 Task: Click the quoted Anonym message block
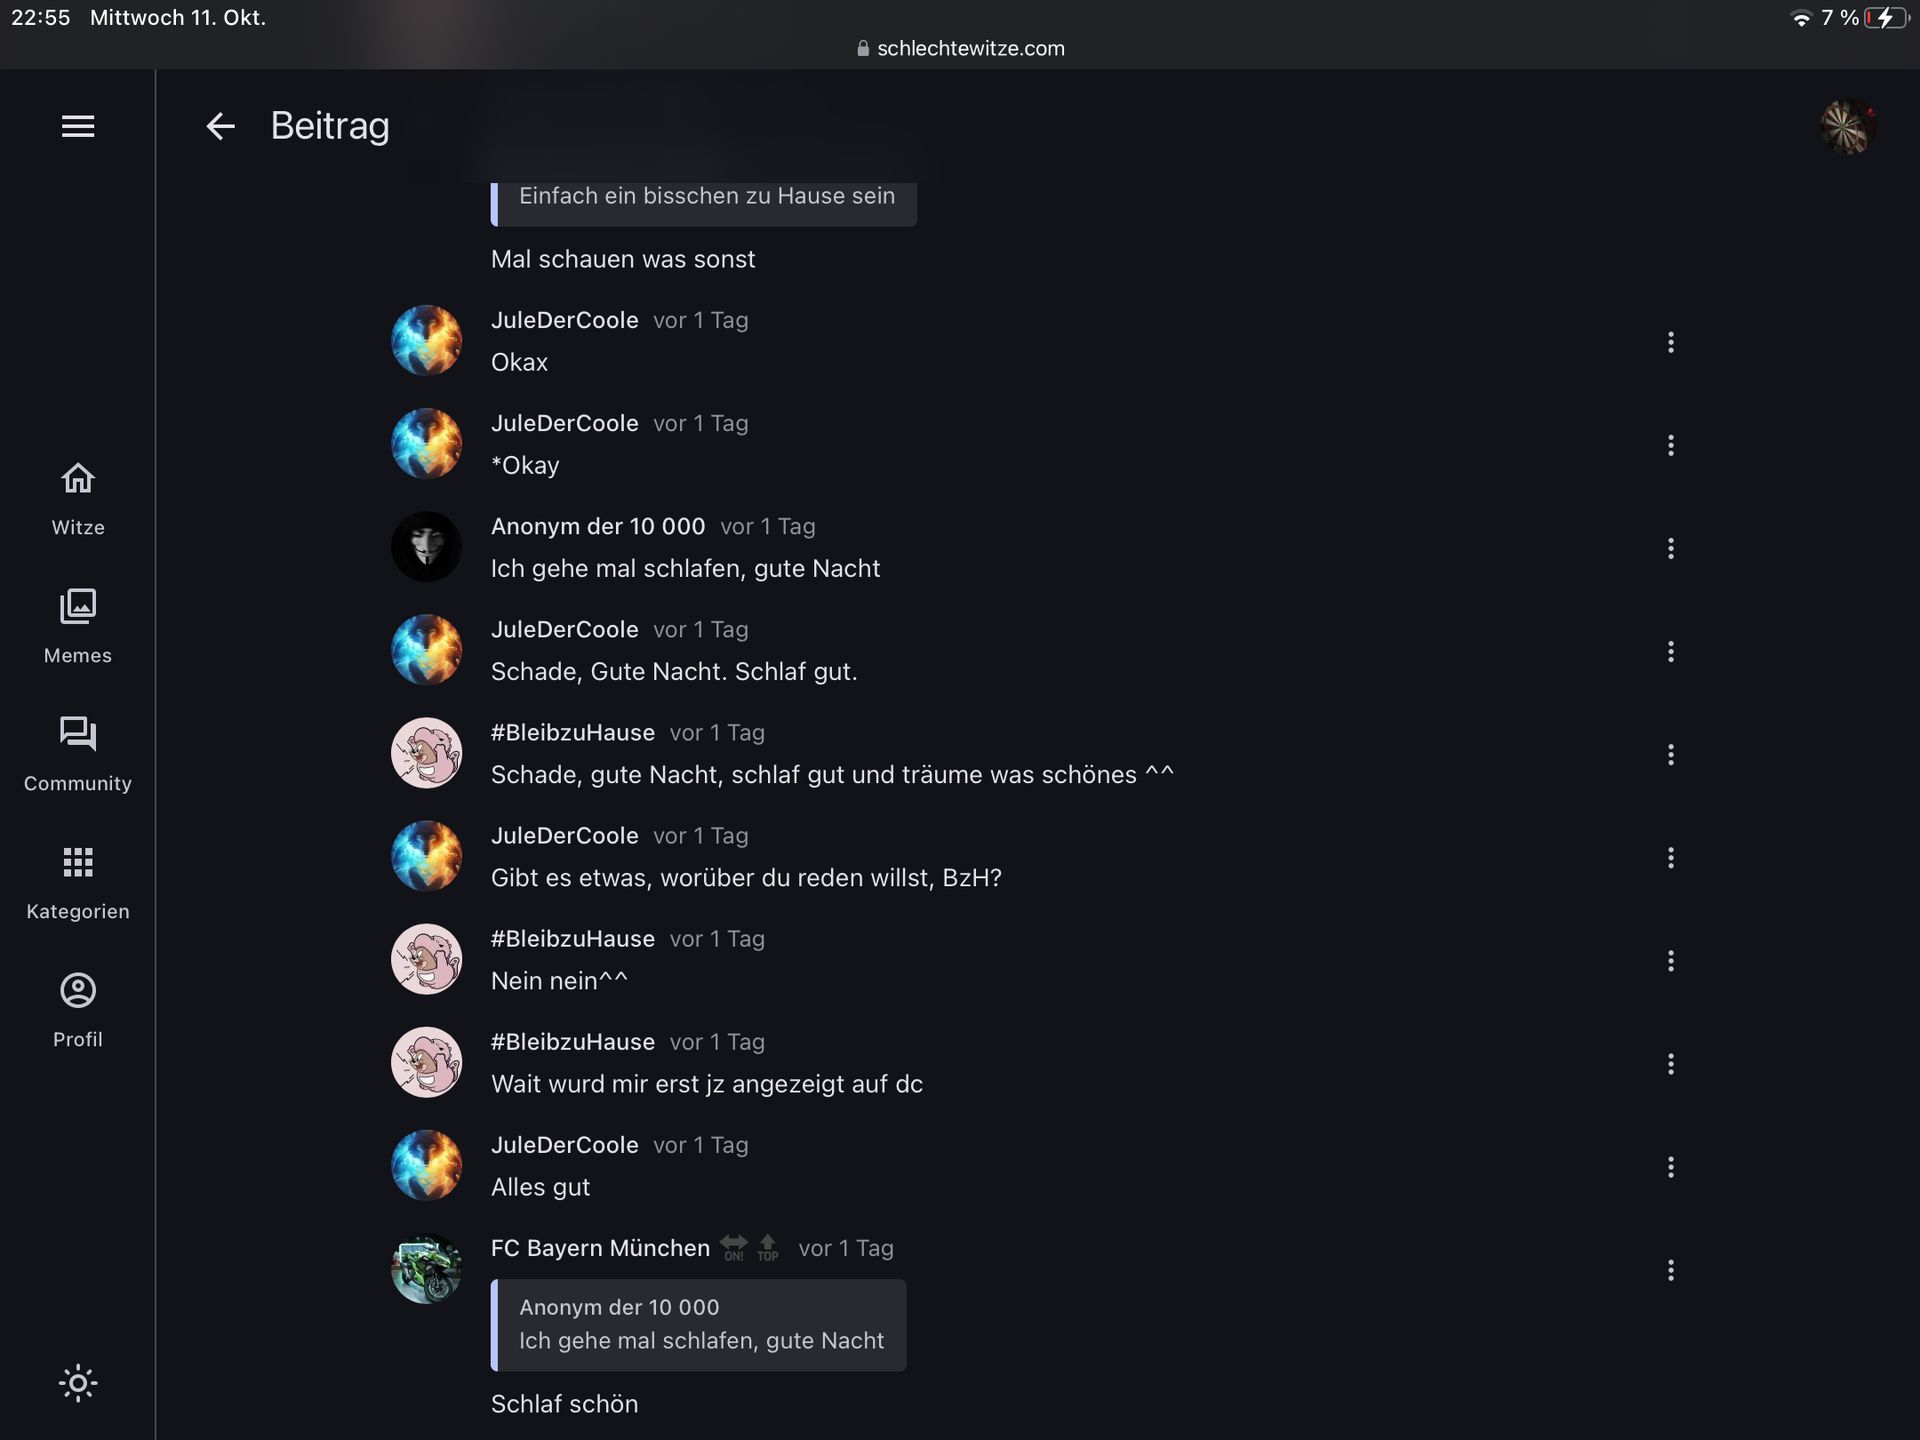coord(700,1325)
